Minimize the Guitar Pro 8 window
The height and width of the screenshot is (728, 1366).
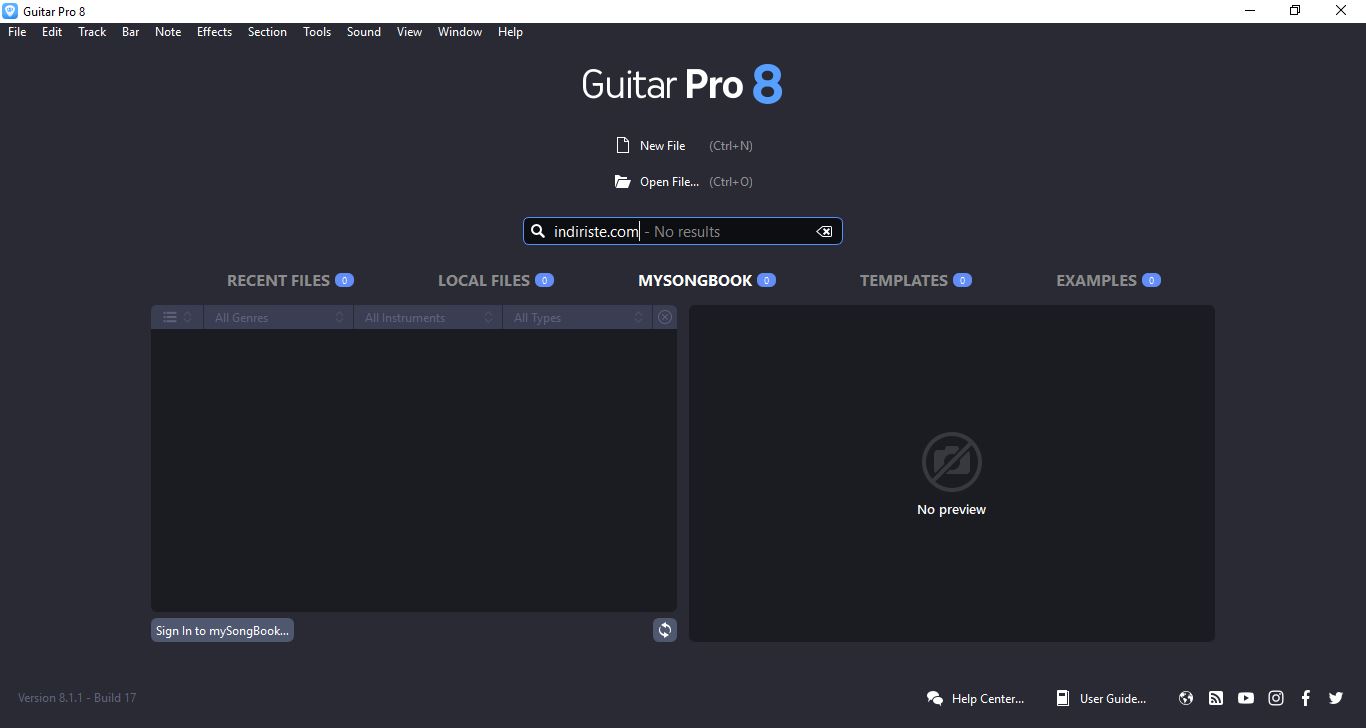pos(1249,11)
